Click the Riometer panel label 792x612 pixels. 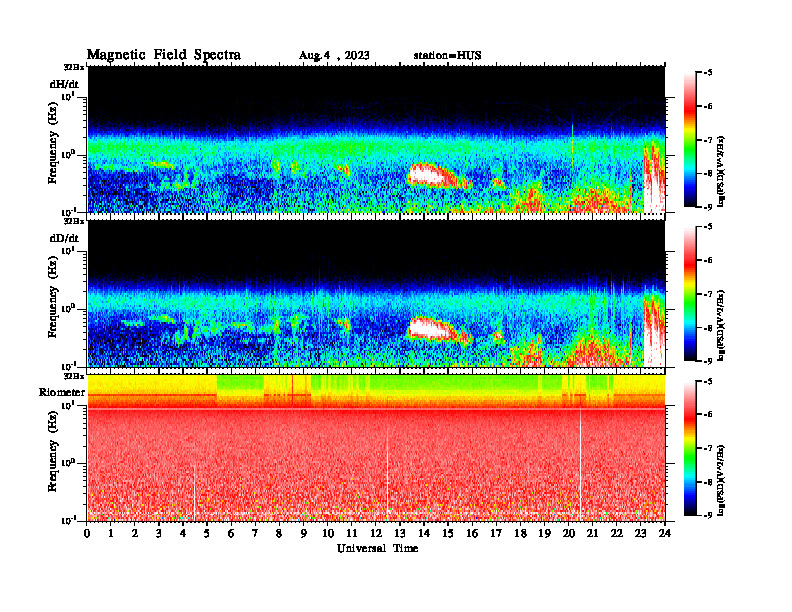click(x=62, y=392)
